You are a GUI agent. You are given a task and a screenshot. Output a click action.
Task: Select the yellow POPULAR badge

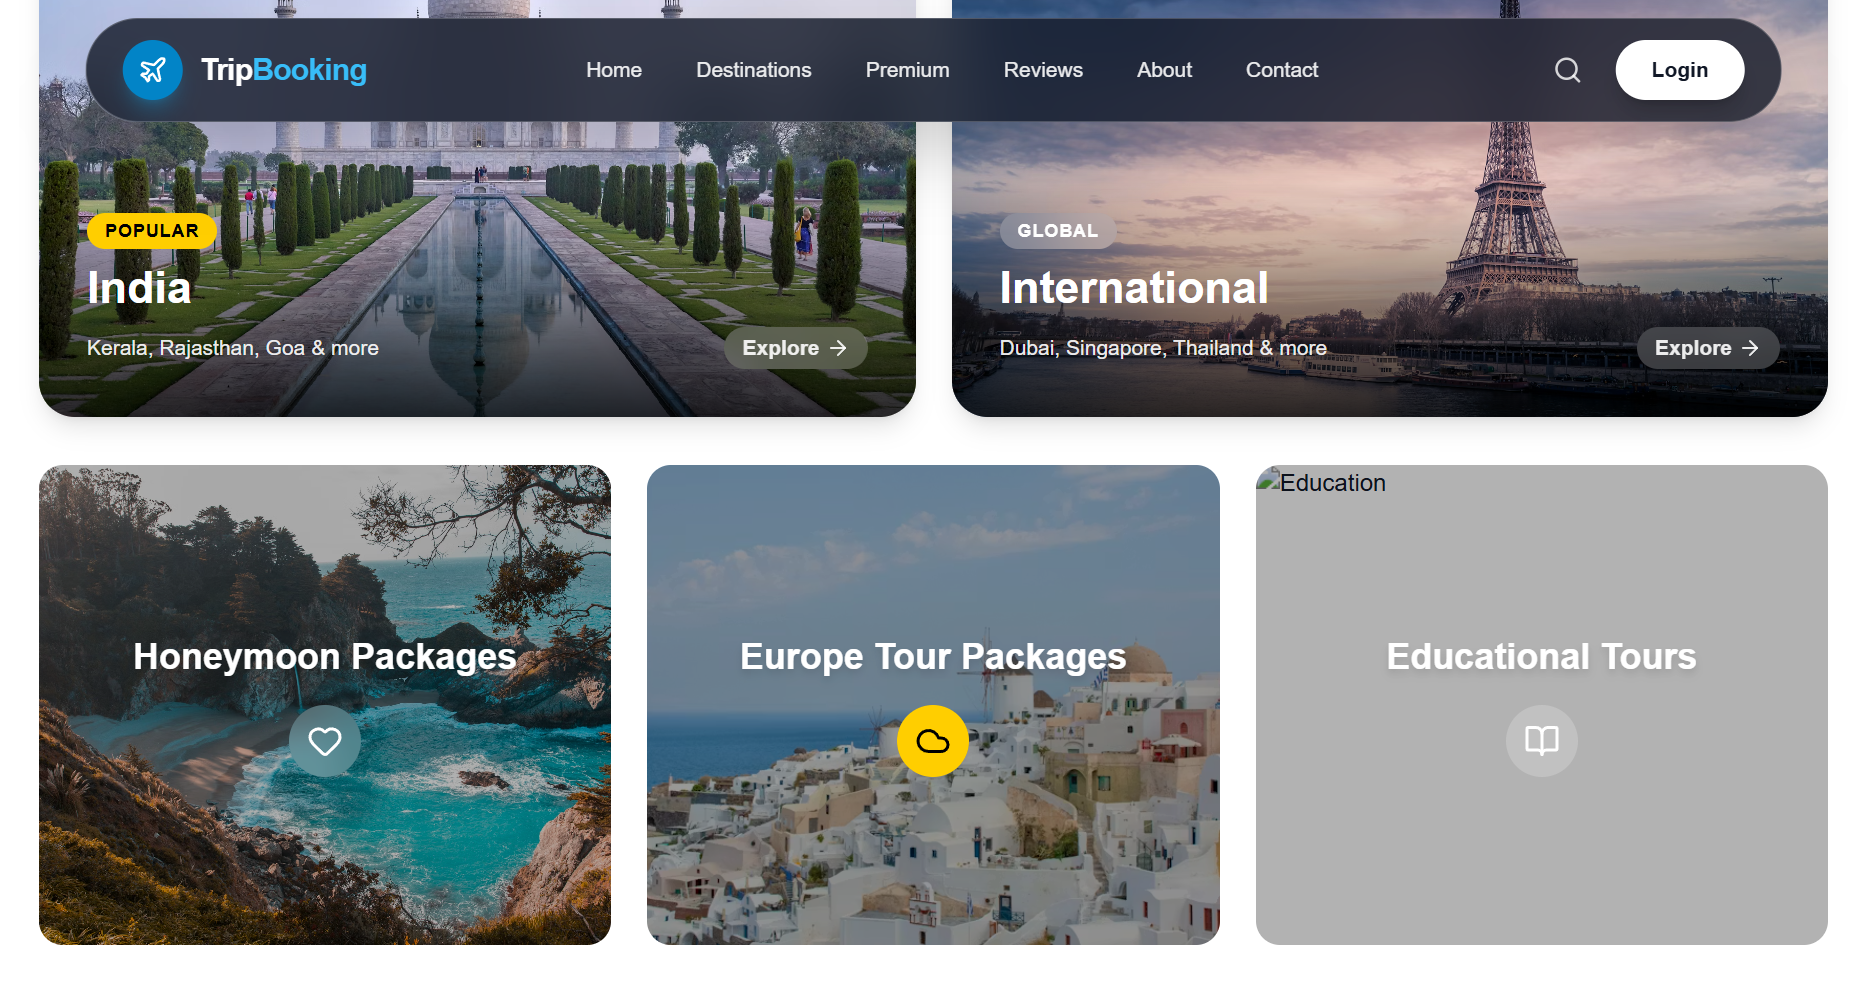[x=152, y=231]
